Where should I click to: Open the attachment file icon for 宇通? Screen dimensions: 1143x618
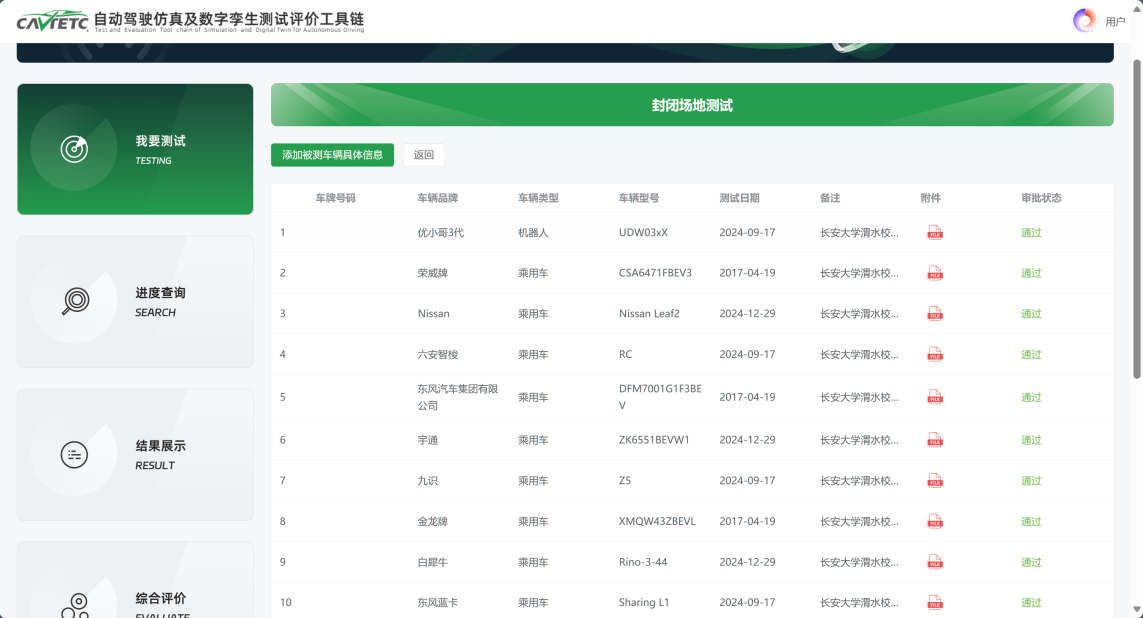(x=935, y=440)
